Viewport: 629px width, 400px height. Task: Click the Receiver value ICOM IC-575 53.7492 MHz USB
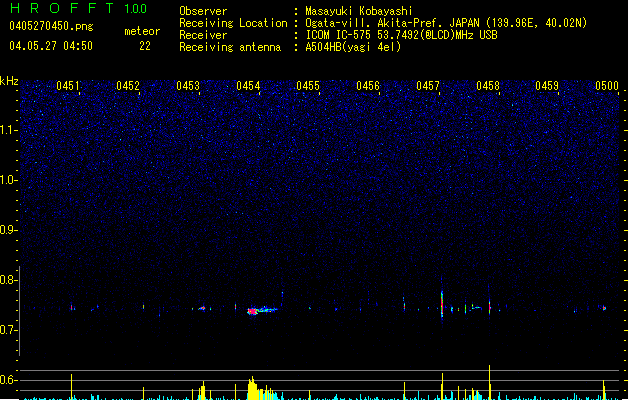pos(401,35)
